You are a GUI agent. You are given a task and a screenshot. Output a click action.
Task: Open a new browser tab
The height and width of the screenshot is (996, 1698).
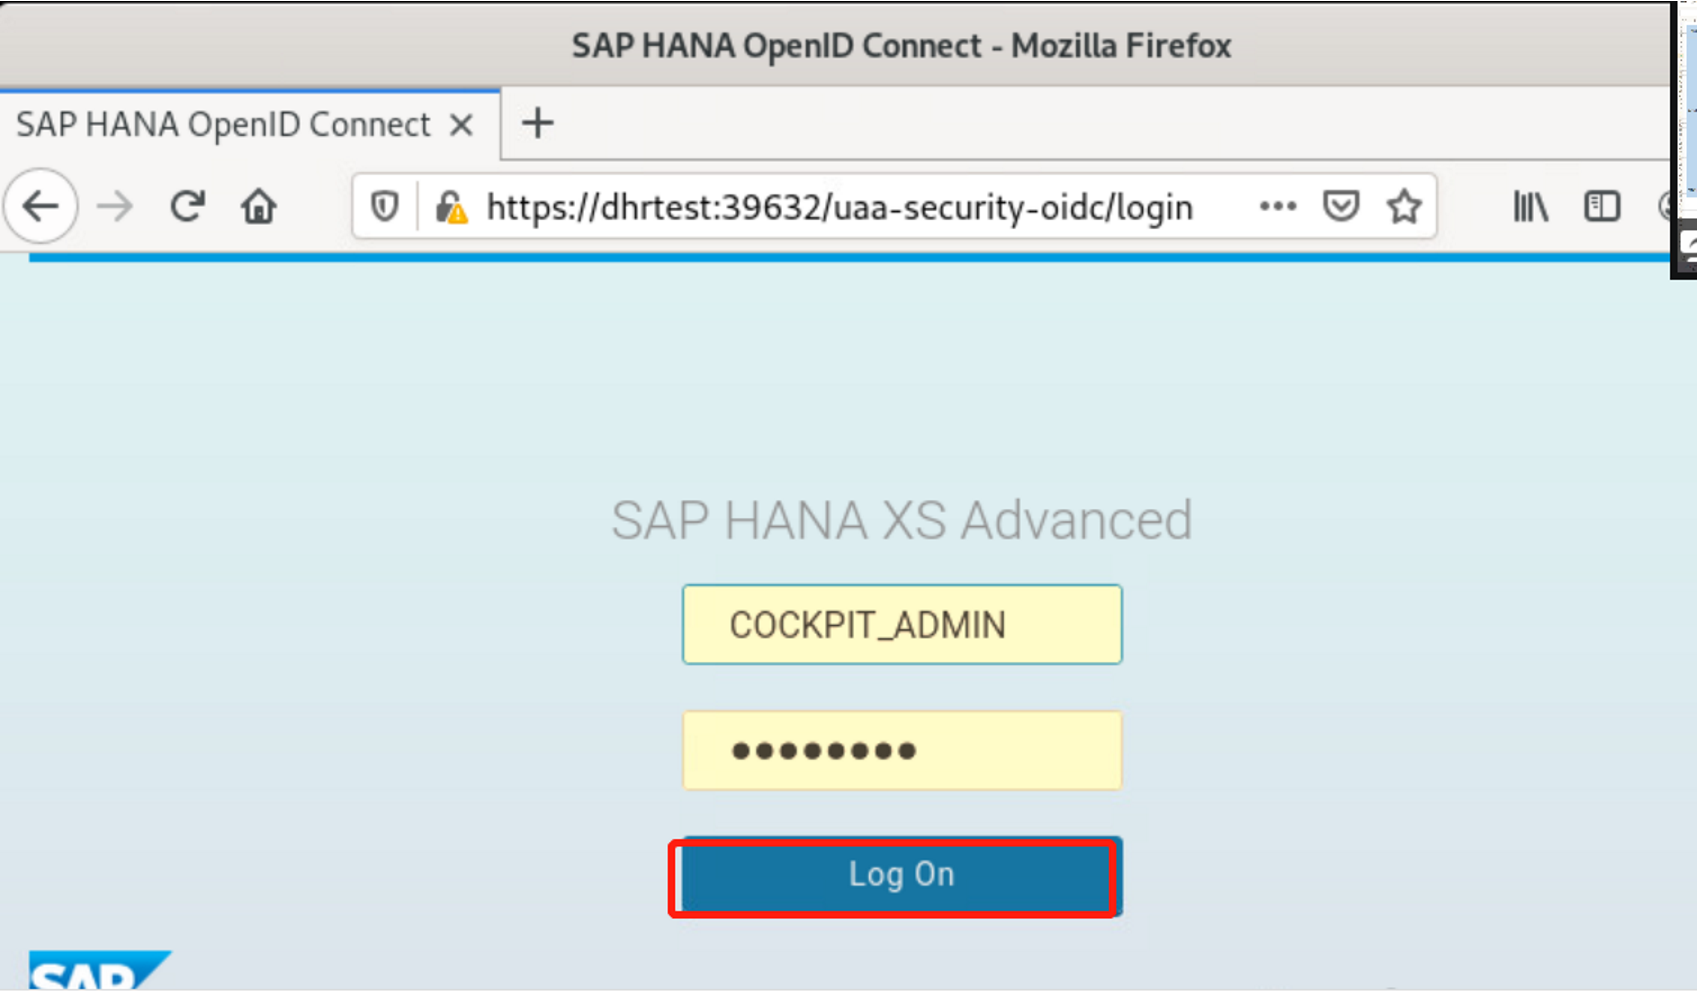[537, 124]
